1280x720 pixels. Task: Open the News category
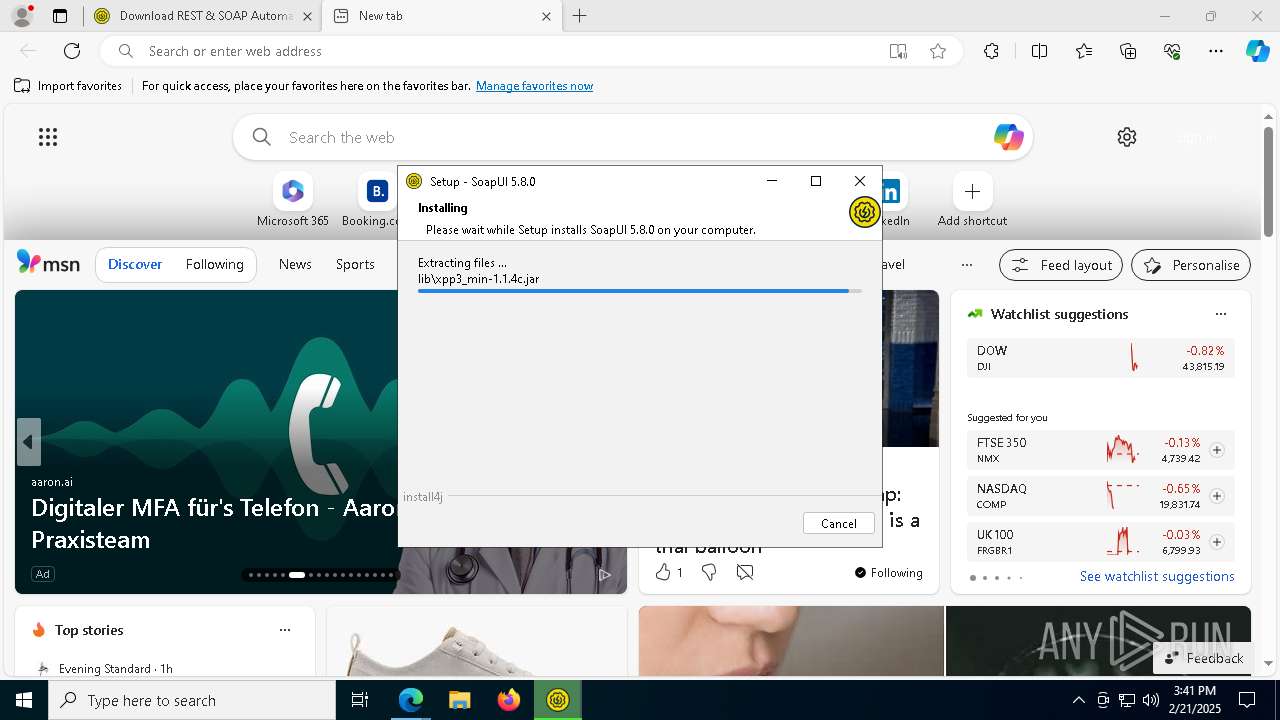[x=295, y=264]
